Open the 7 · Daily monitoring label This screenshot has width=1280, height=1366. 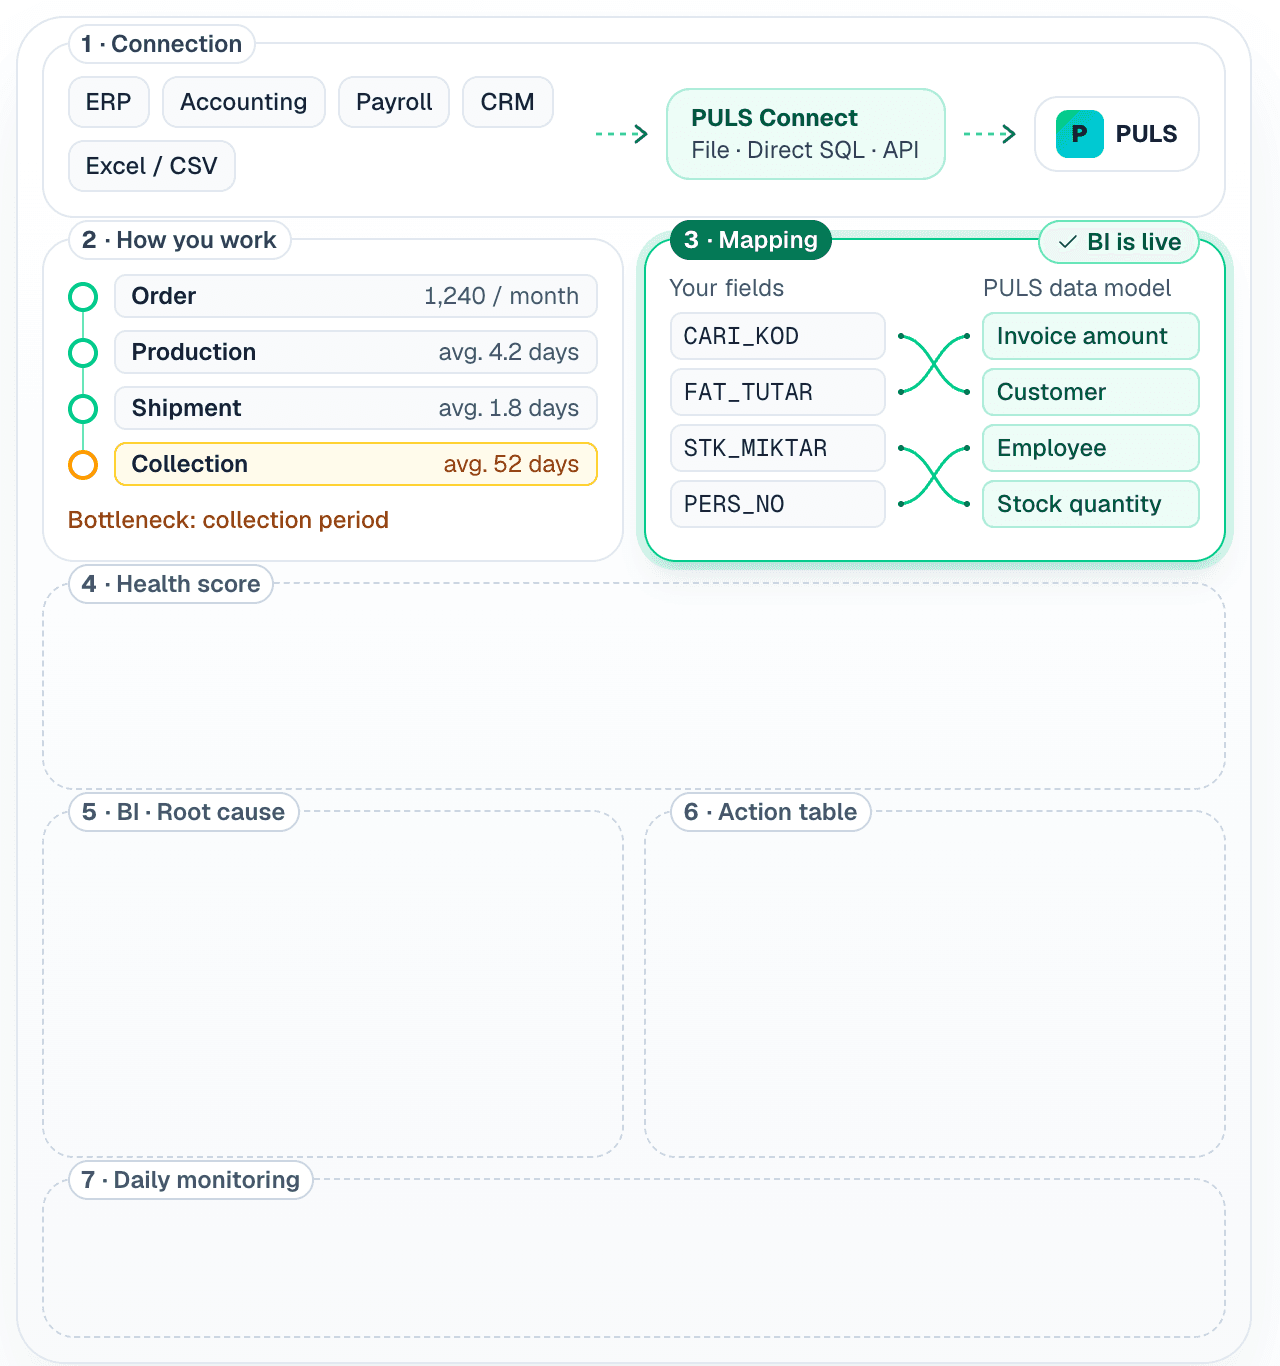[x=191, y=1180]
